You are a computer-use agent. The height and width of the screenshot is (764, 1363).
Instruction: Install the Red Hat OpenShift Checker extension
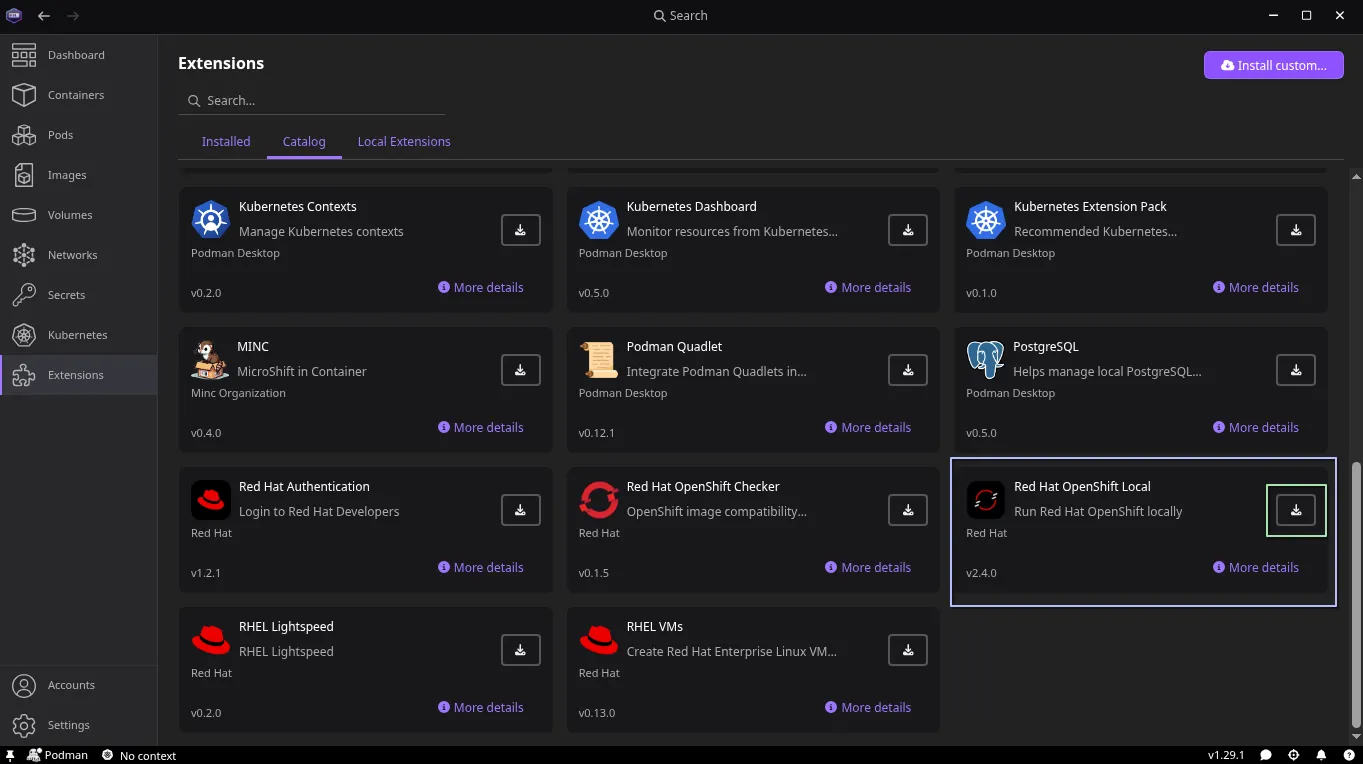point(908,510)
